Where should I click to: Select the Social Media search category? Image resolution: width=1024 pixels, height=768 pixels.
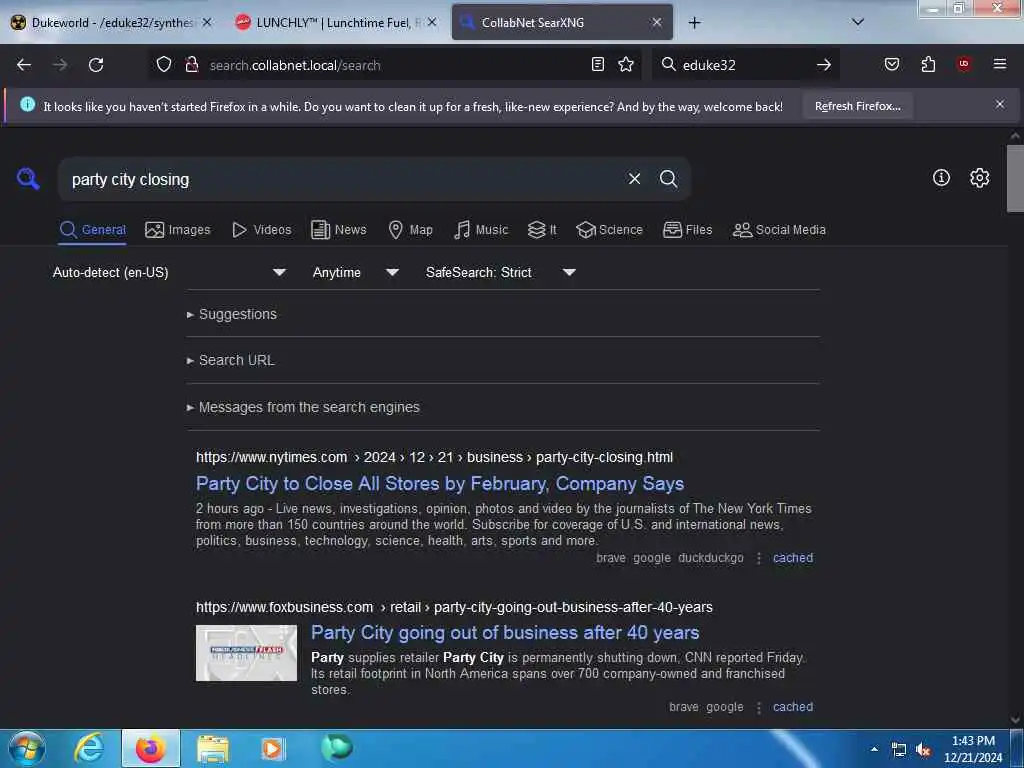pos(779,230)
